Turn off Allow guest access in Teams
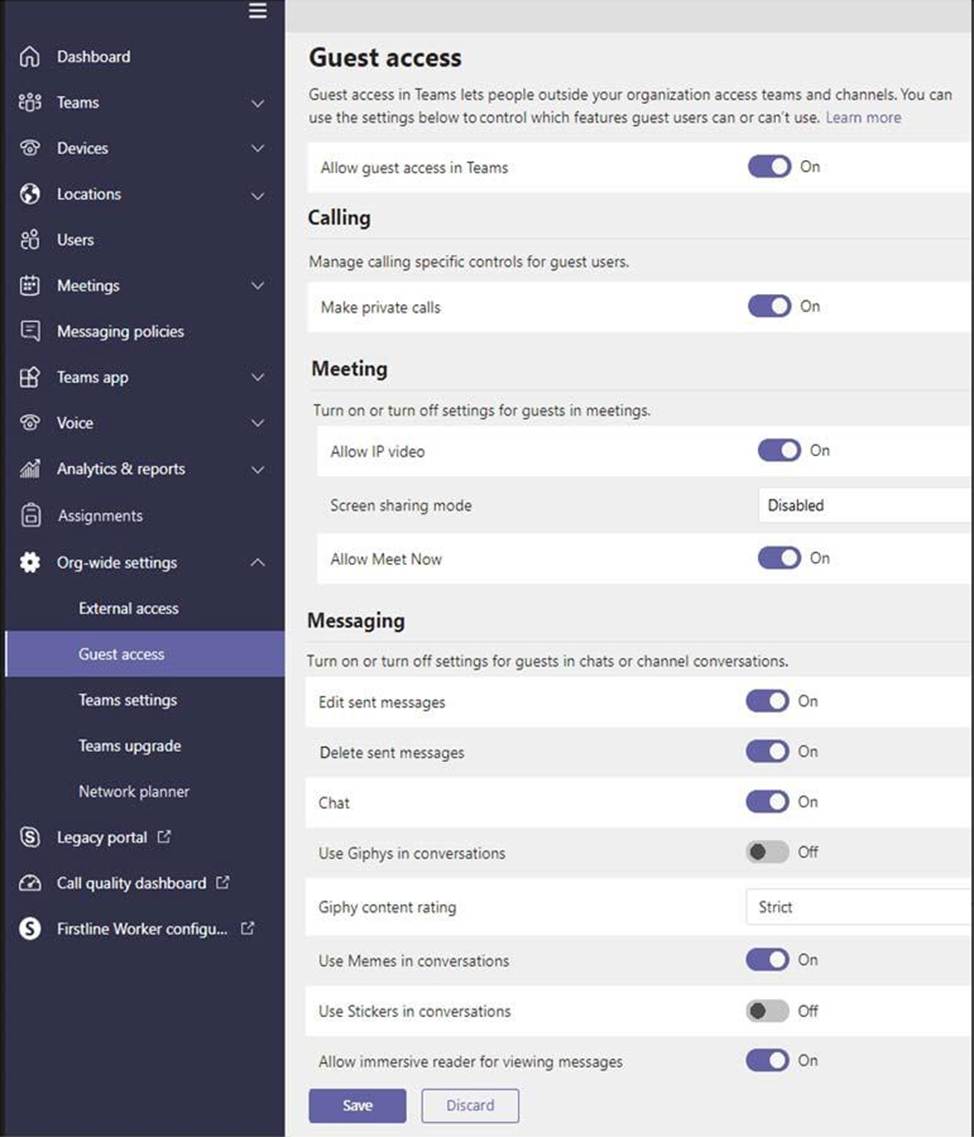This screenshot has height=1137, width=974. pyautogui.click(x=769, y=167)
